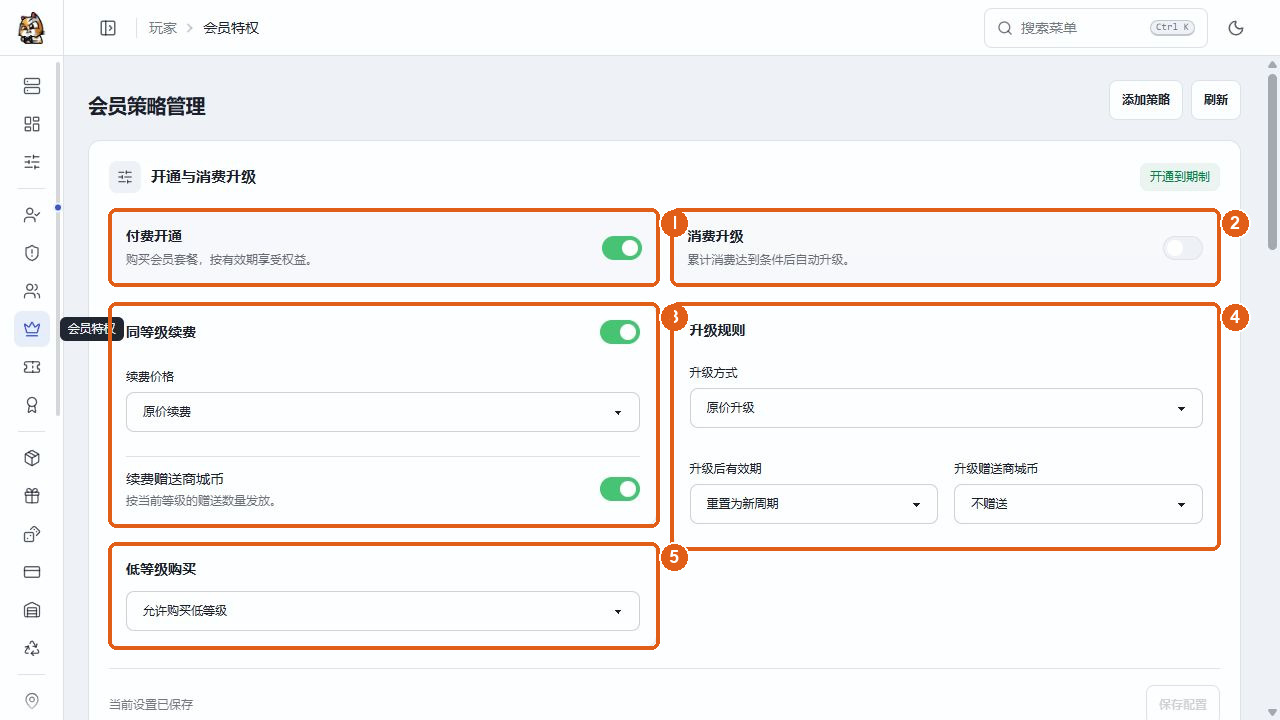This screenshot has height=720, width=1280.
Task: Click the 保存配置 button
Action: [x=1183, y=704]
